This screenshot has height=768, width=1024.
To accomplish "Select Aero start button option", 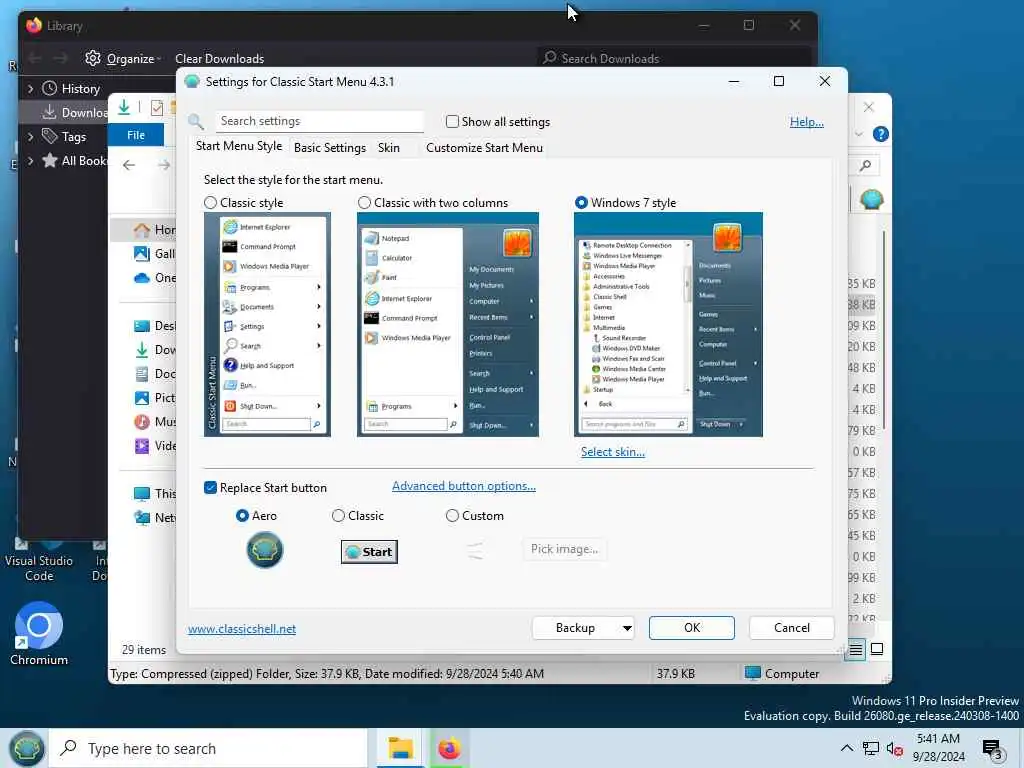I will [242, 516].
